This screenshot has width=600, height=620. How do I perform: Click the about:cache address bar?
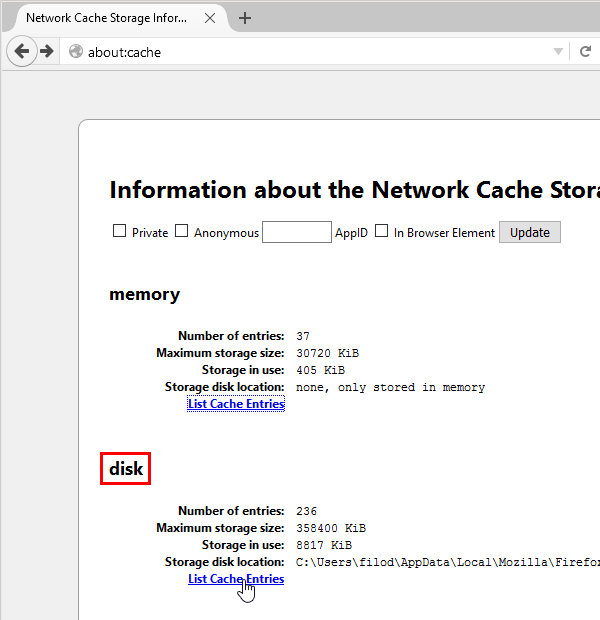click(x=309, y=52)
